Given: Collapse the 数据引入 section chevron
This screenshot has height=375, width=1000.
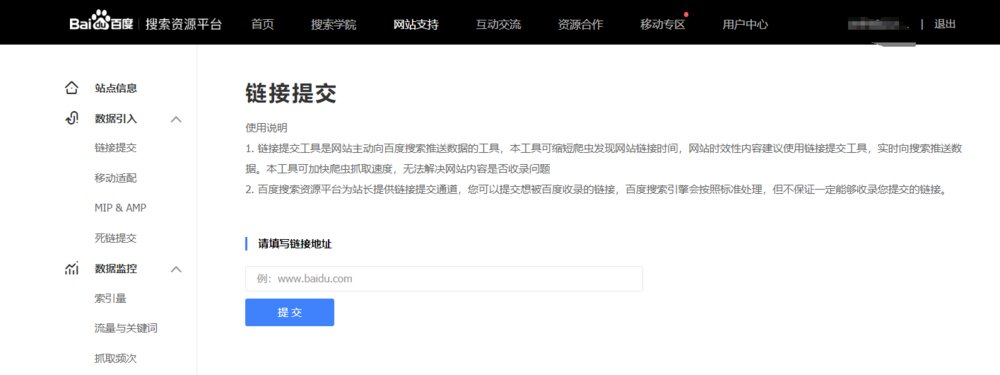Looking at the screenshot, I should [x=177, y=119].
